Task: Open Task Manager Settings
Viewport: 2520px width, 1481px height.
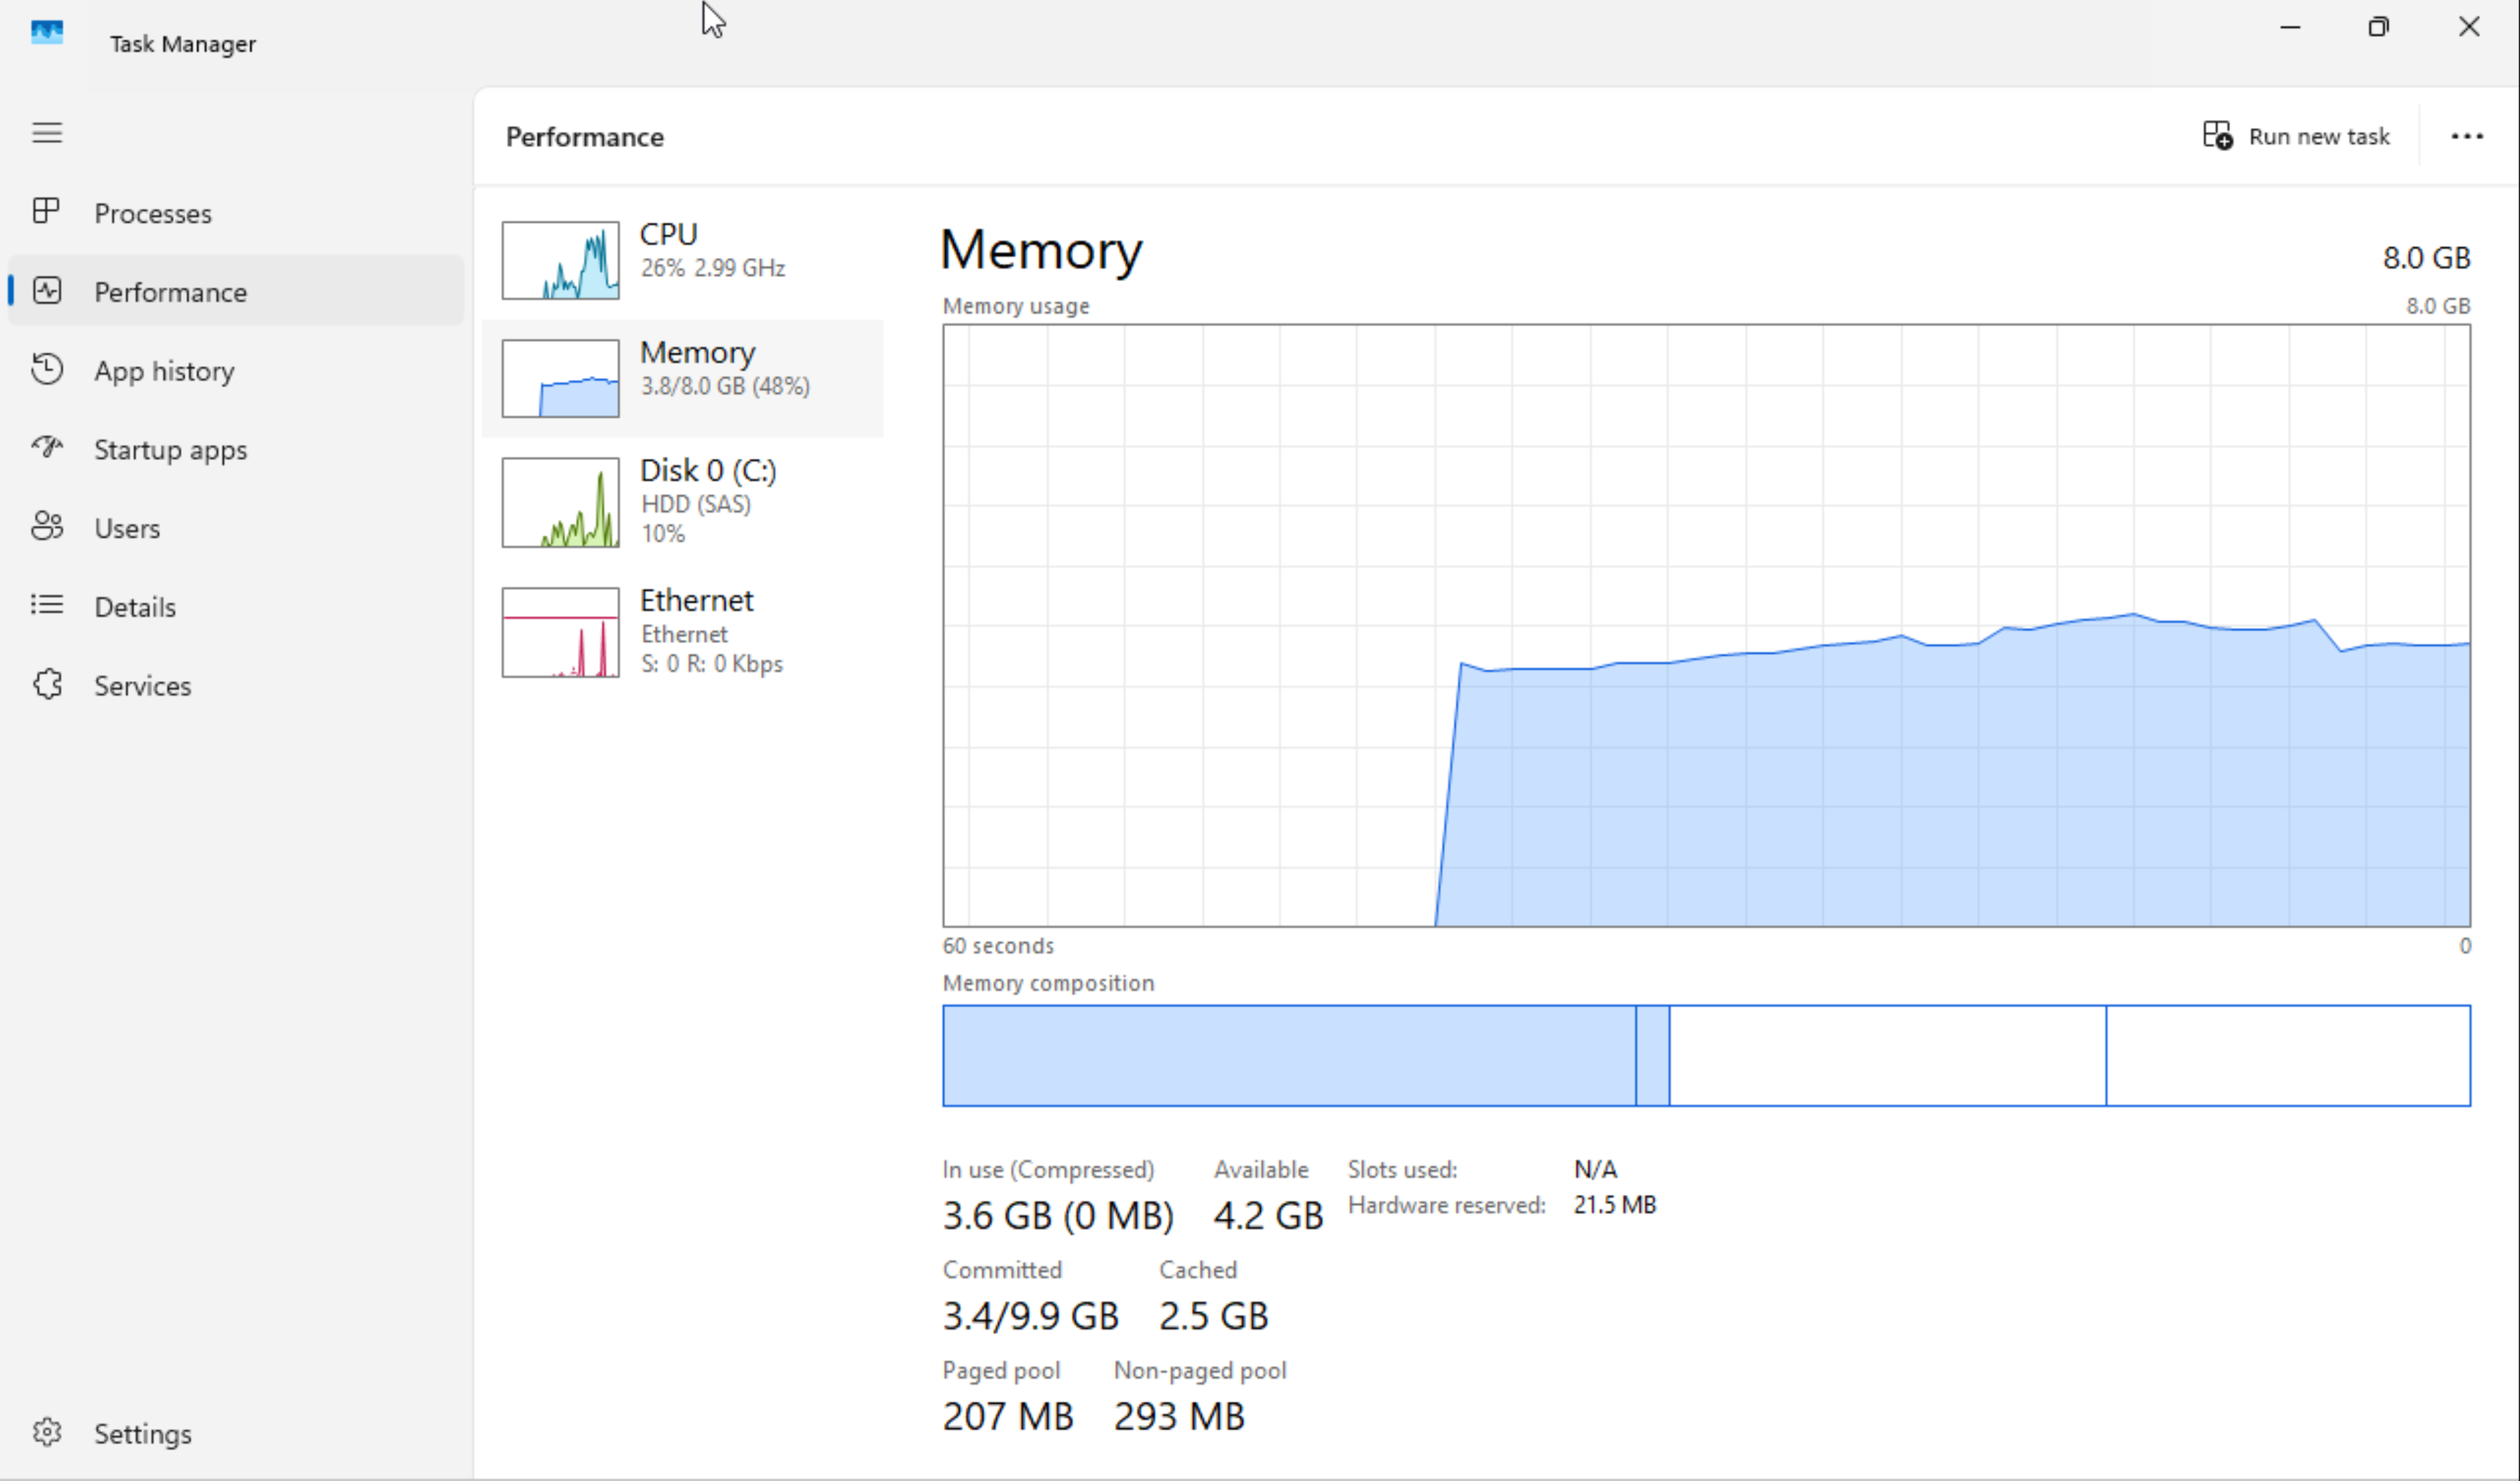Action: (x=236, y=1434)
